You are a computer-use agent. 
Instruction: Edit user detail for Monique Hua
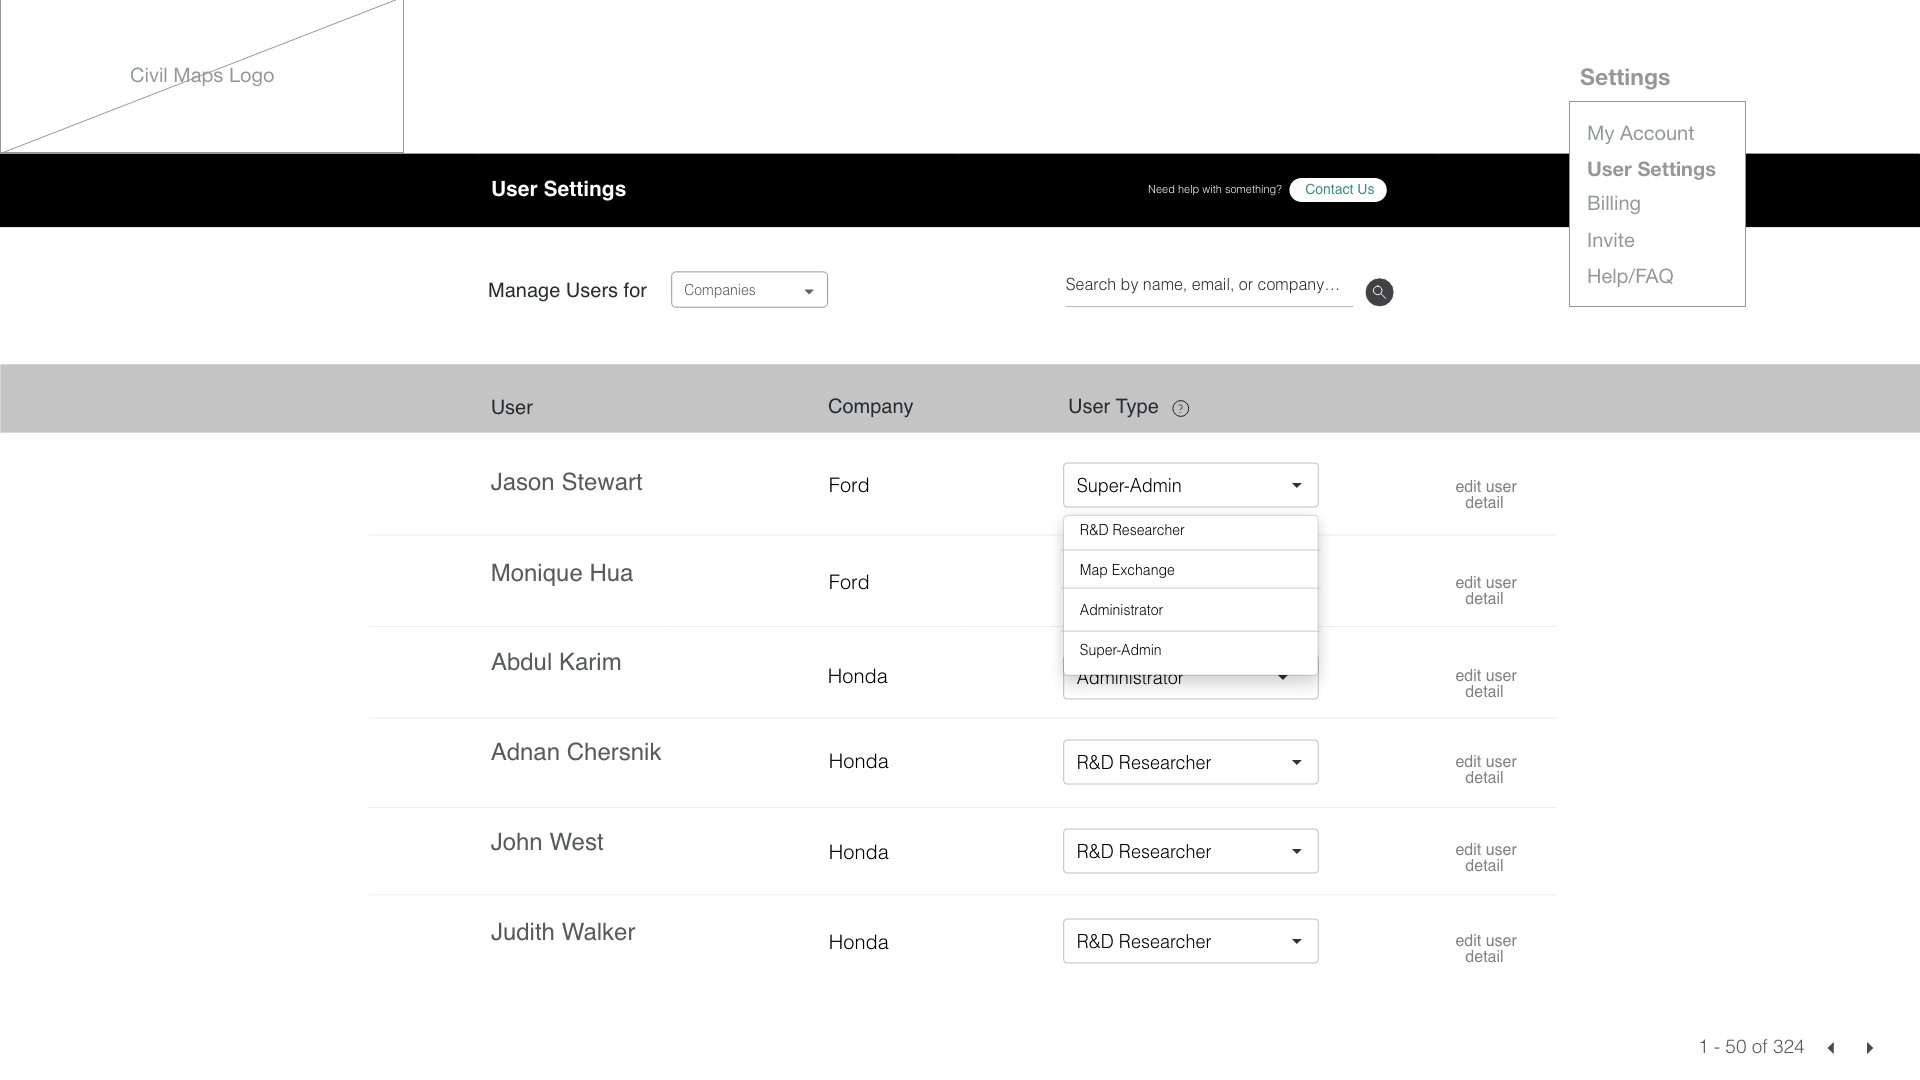(1485, 590)
